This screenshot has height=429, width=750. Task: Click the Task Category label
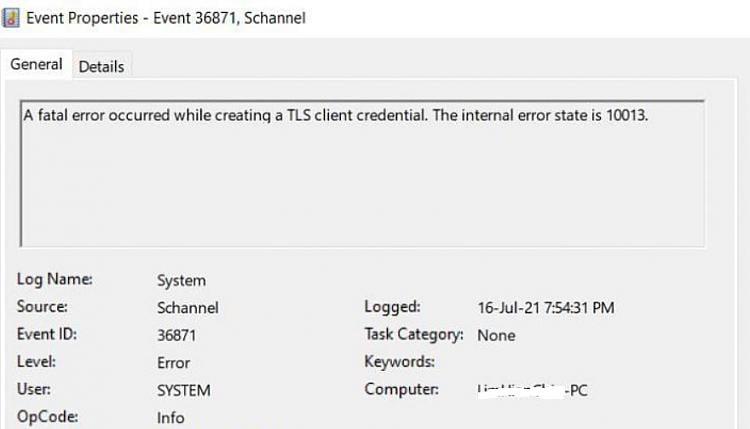[414, 335]
